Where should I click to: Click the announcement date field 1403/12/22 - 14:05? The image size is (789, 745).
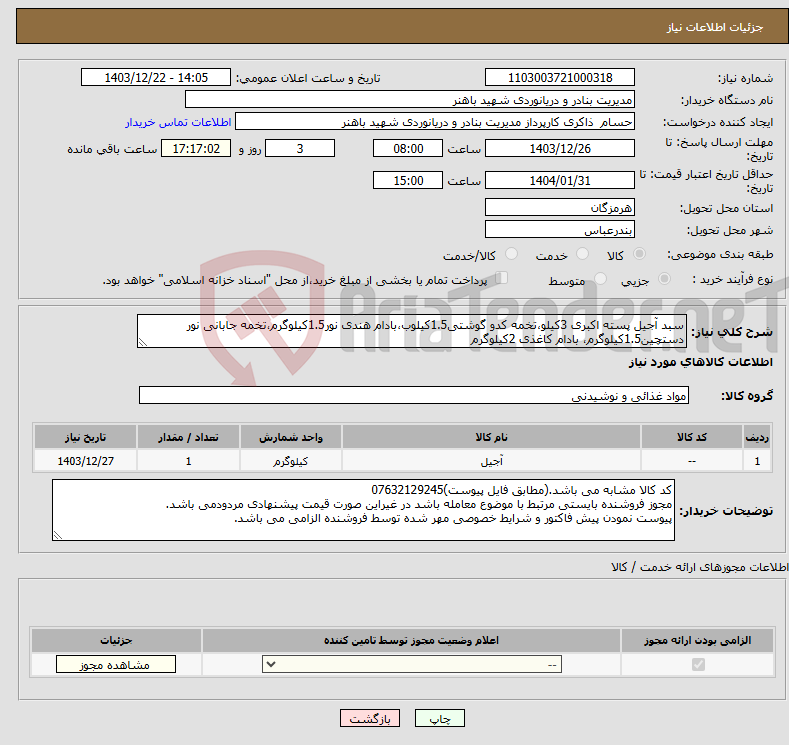point(155,77)
